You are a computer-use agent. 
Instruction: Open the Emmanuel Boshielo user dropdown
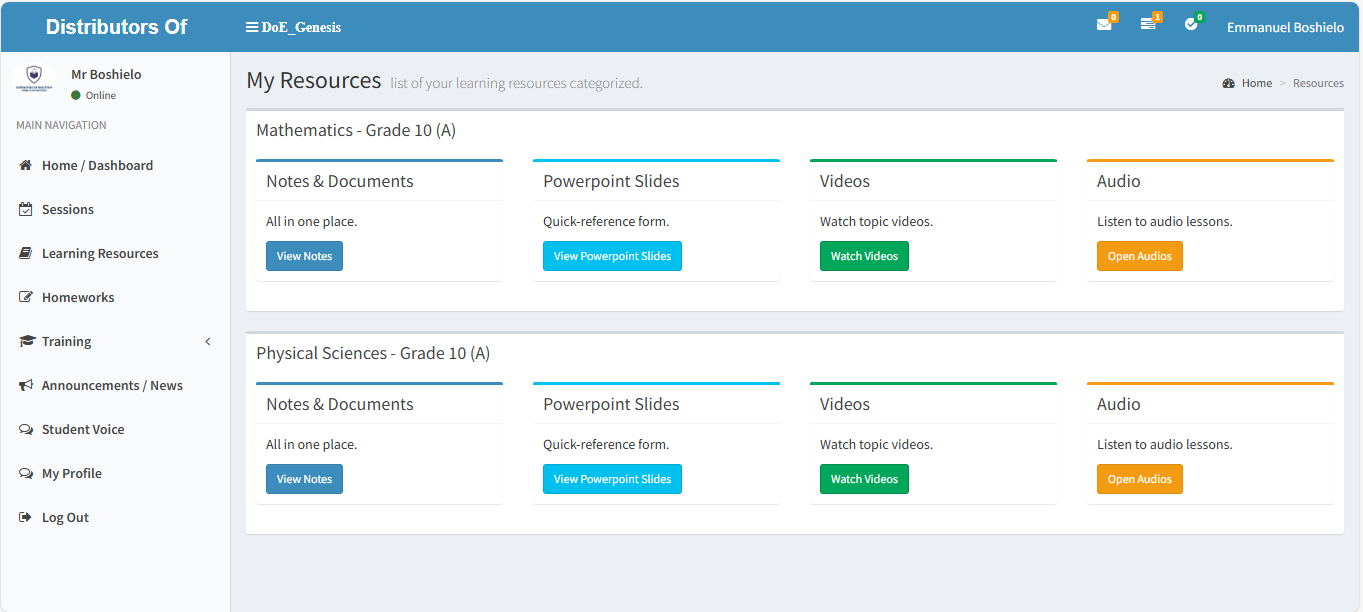click(x=1285, y=27)
